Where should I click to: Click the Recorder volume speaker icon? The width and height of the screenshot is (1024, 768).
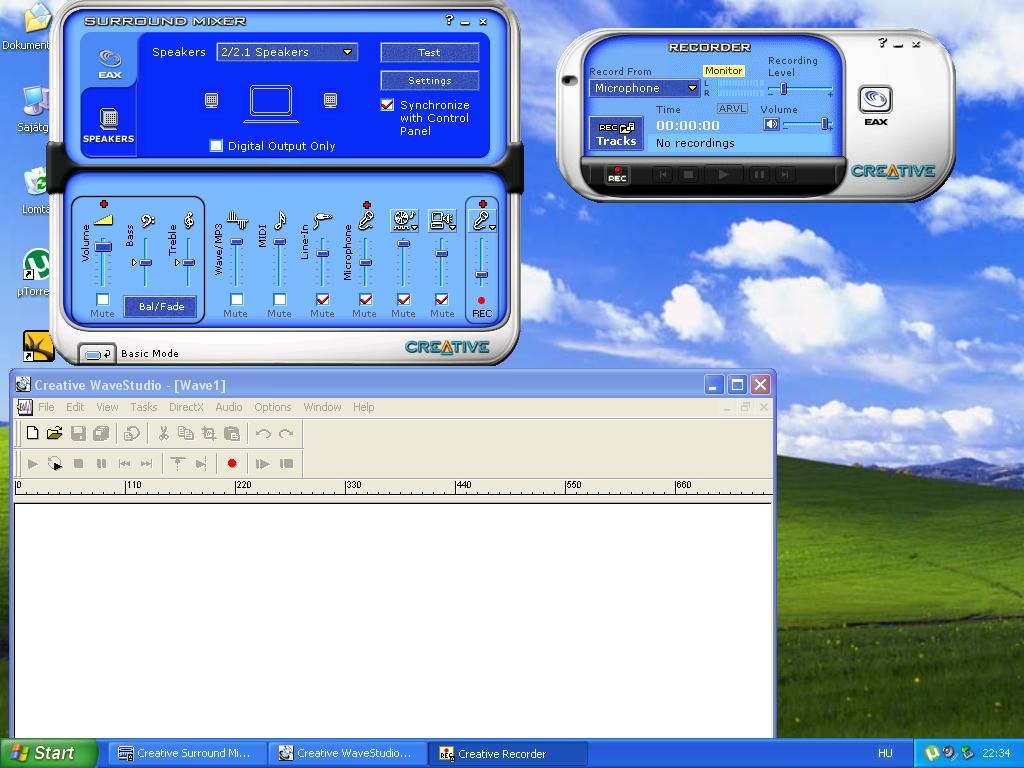[x=771, y=124]
